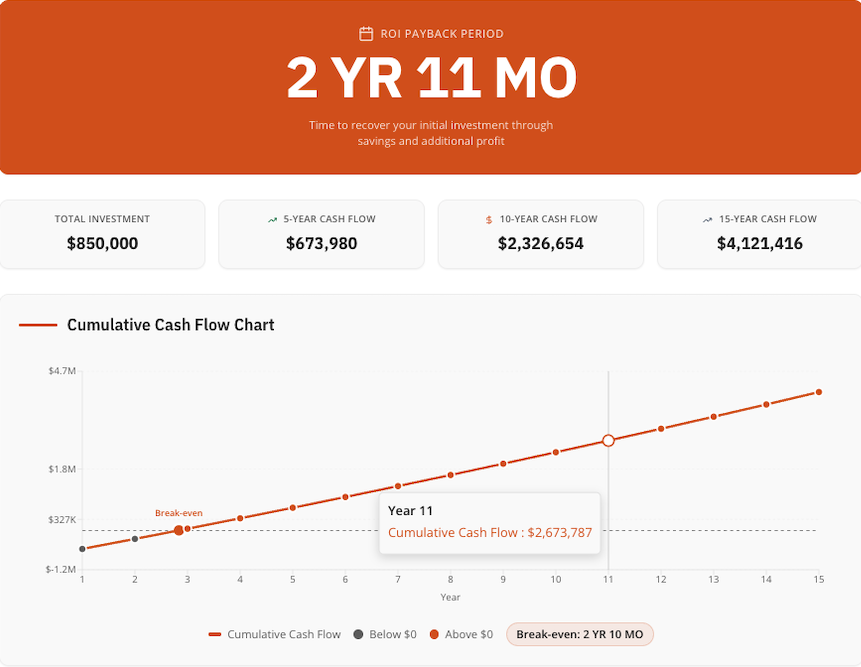Click the 5-Year Cash Flow trend icon
This screenshot has height=667, width=861.
272,219
